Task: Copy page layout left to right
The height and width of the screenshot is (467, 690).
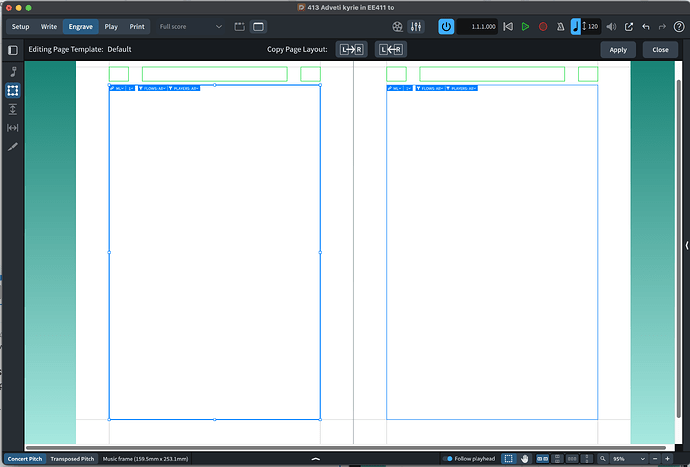Action: click(352, 49)
